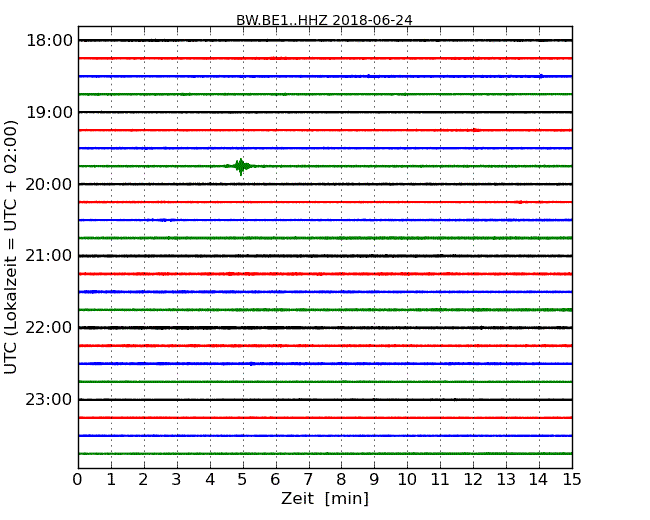Viewport: 650px width, 520px height.
Task: Click x-axis tick label 7
Action: (x=308, y=479)
